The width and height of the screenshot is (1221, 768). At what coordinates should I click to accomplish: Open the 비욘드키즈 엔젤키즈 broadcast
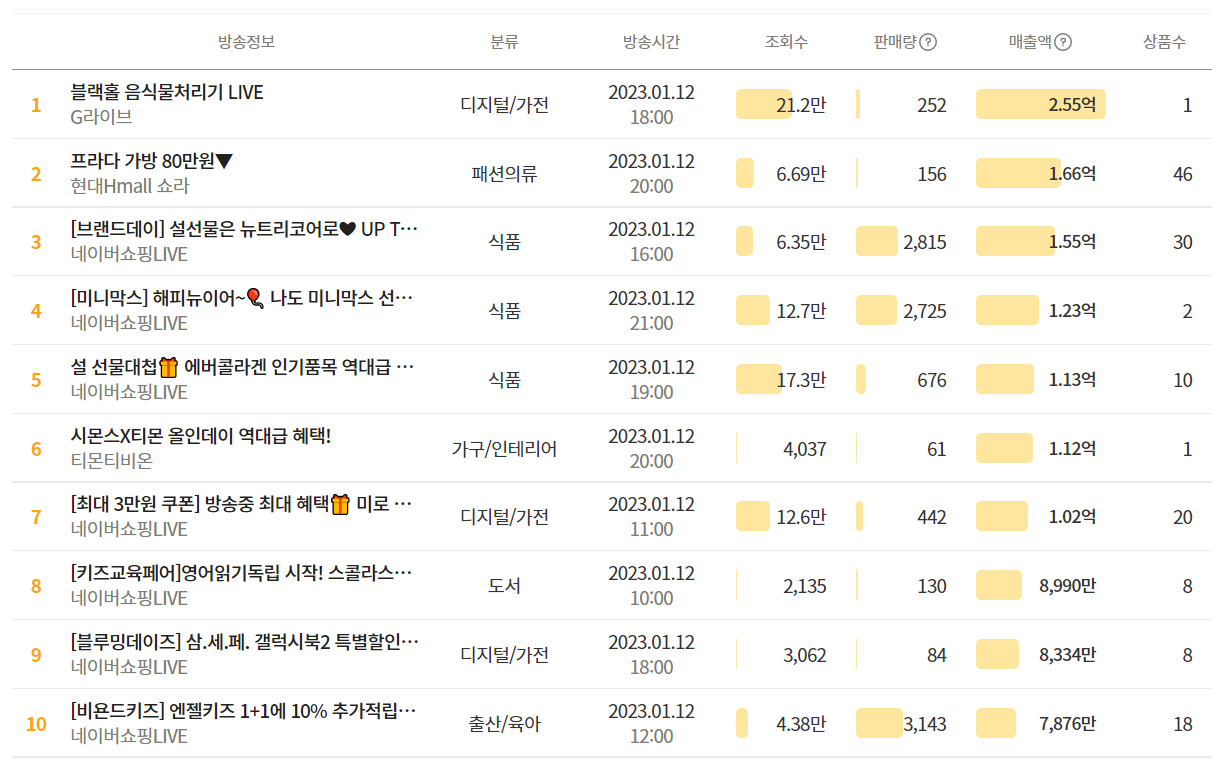pos(244,711)
